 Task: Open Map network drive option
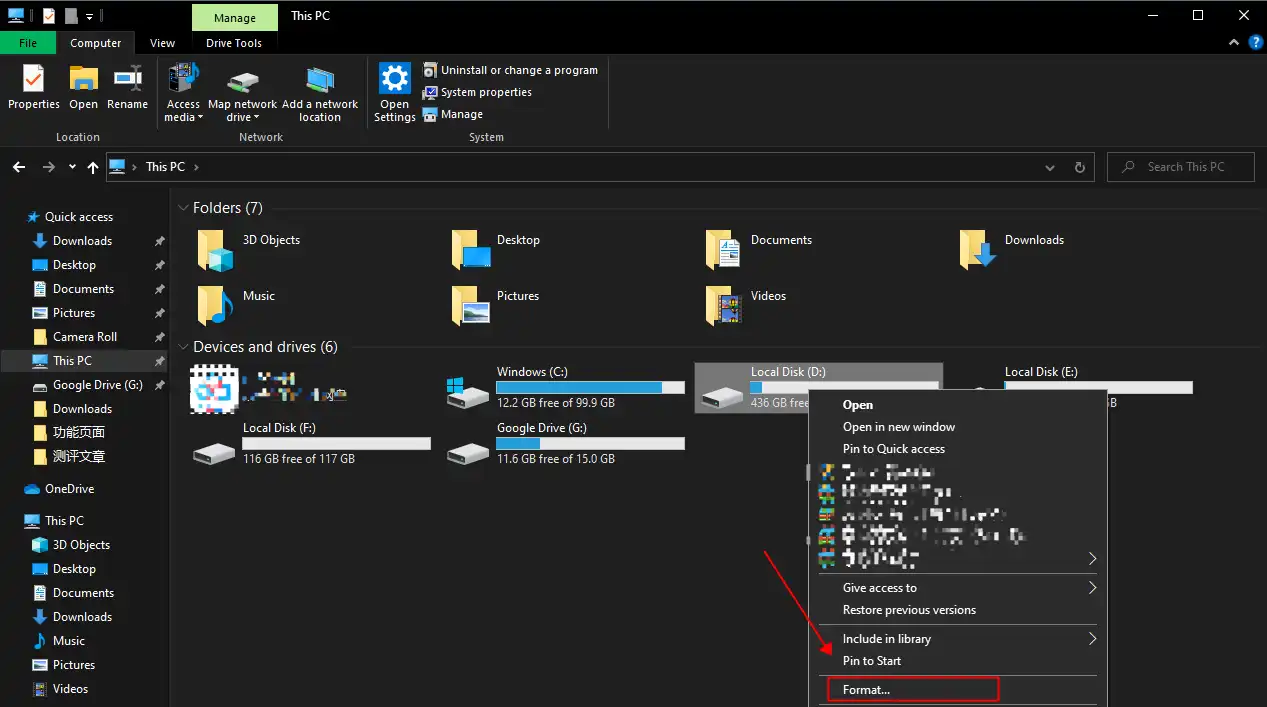tap(242, 93)
